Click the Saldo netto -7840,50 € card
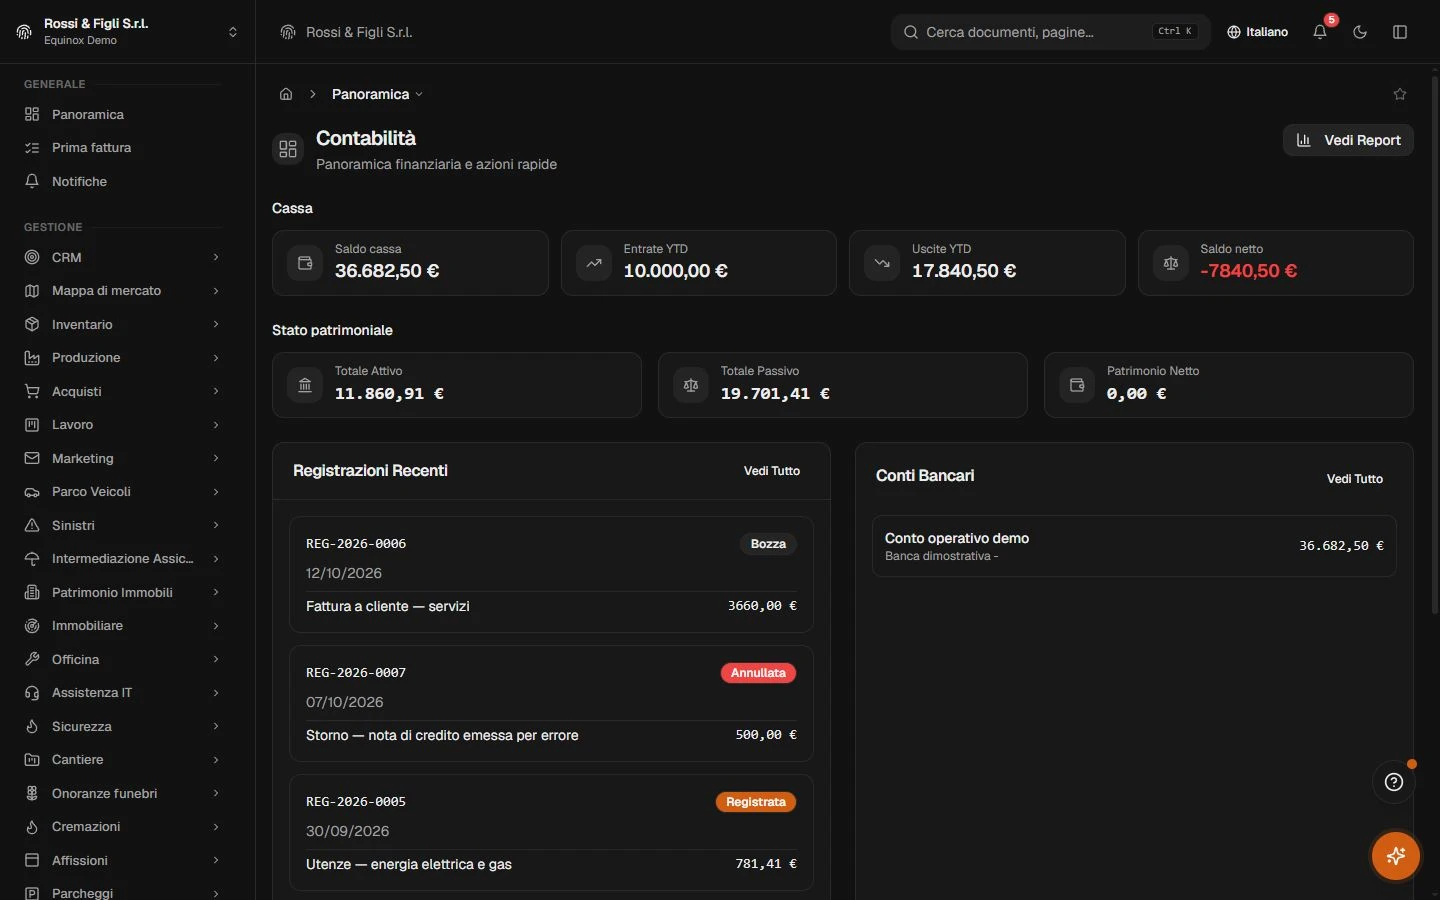 pos(1276,263)
